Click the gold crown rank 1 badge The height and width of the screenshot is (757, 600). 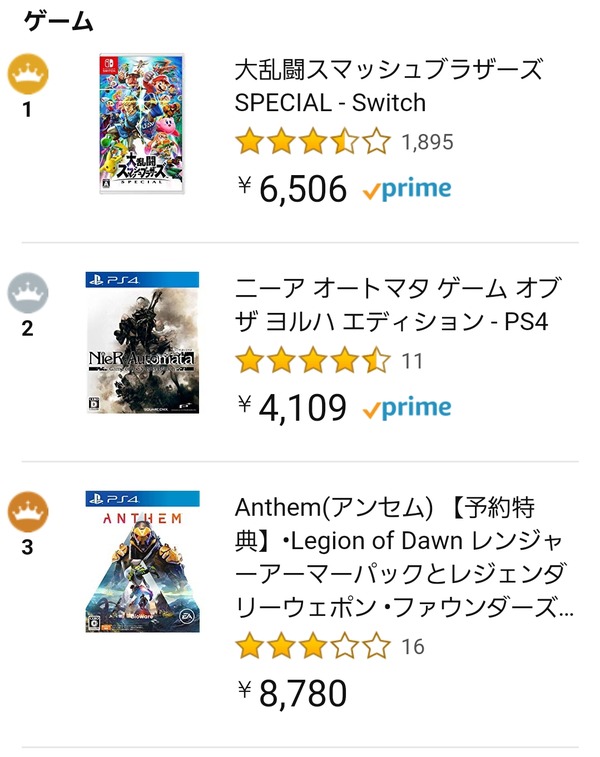(x=28, y=74)
